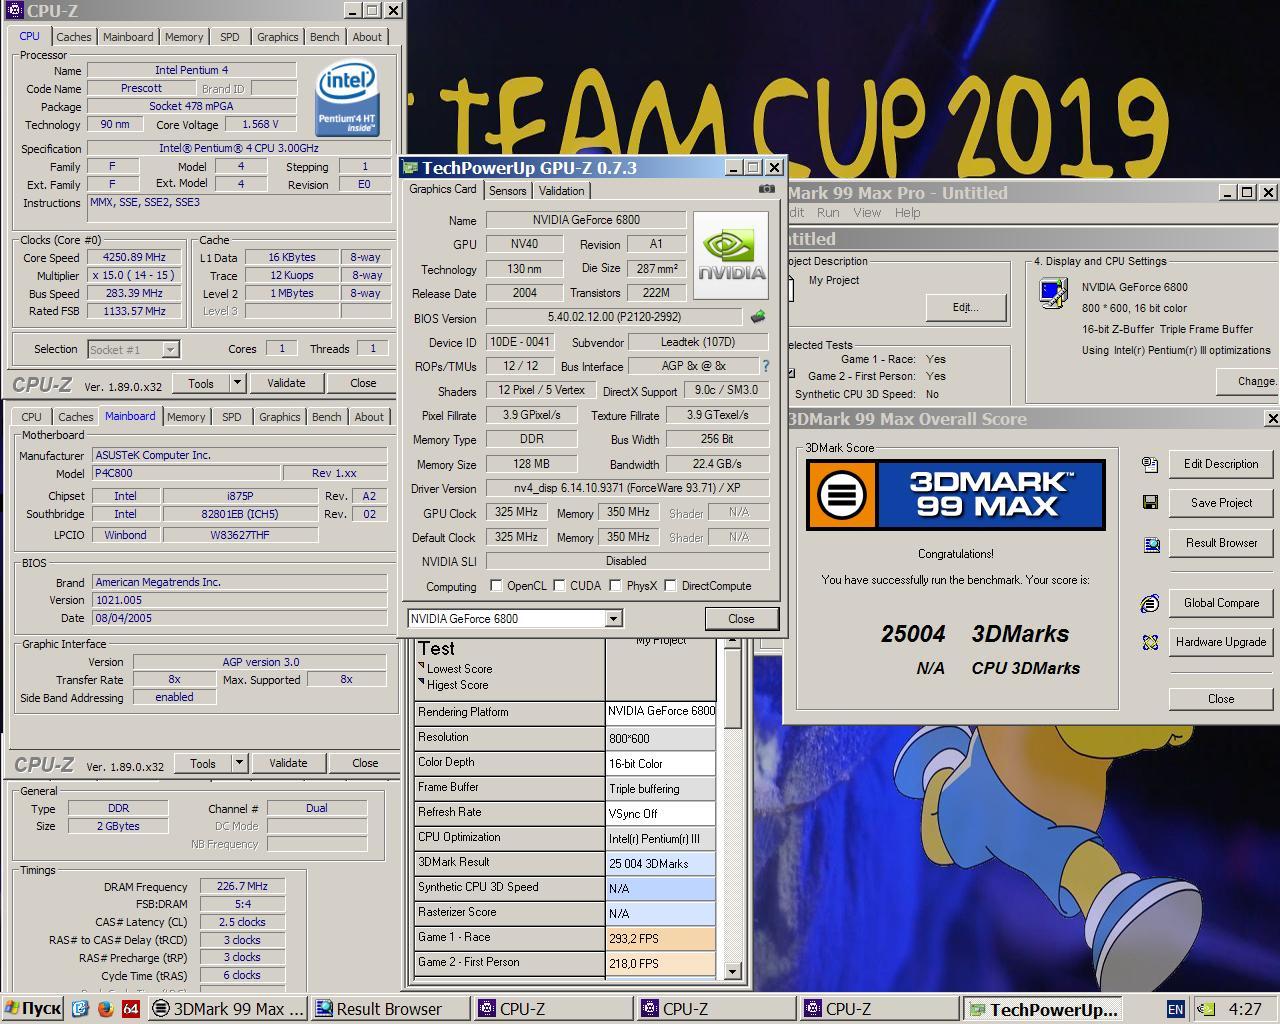
Task: Click the CPU-Z title bar application icon
Action: click(x=13, y=10)
